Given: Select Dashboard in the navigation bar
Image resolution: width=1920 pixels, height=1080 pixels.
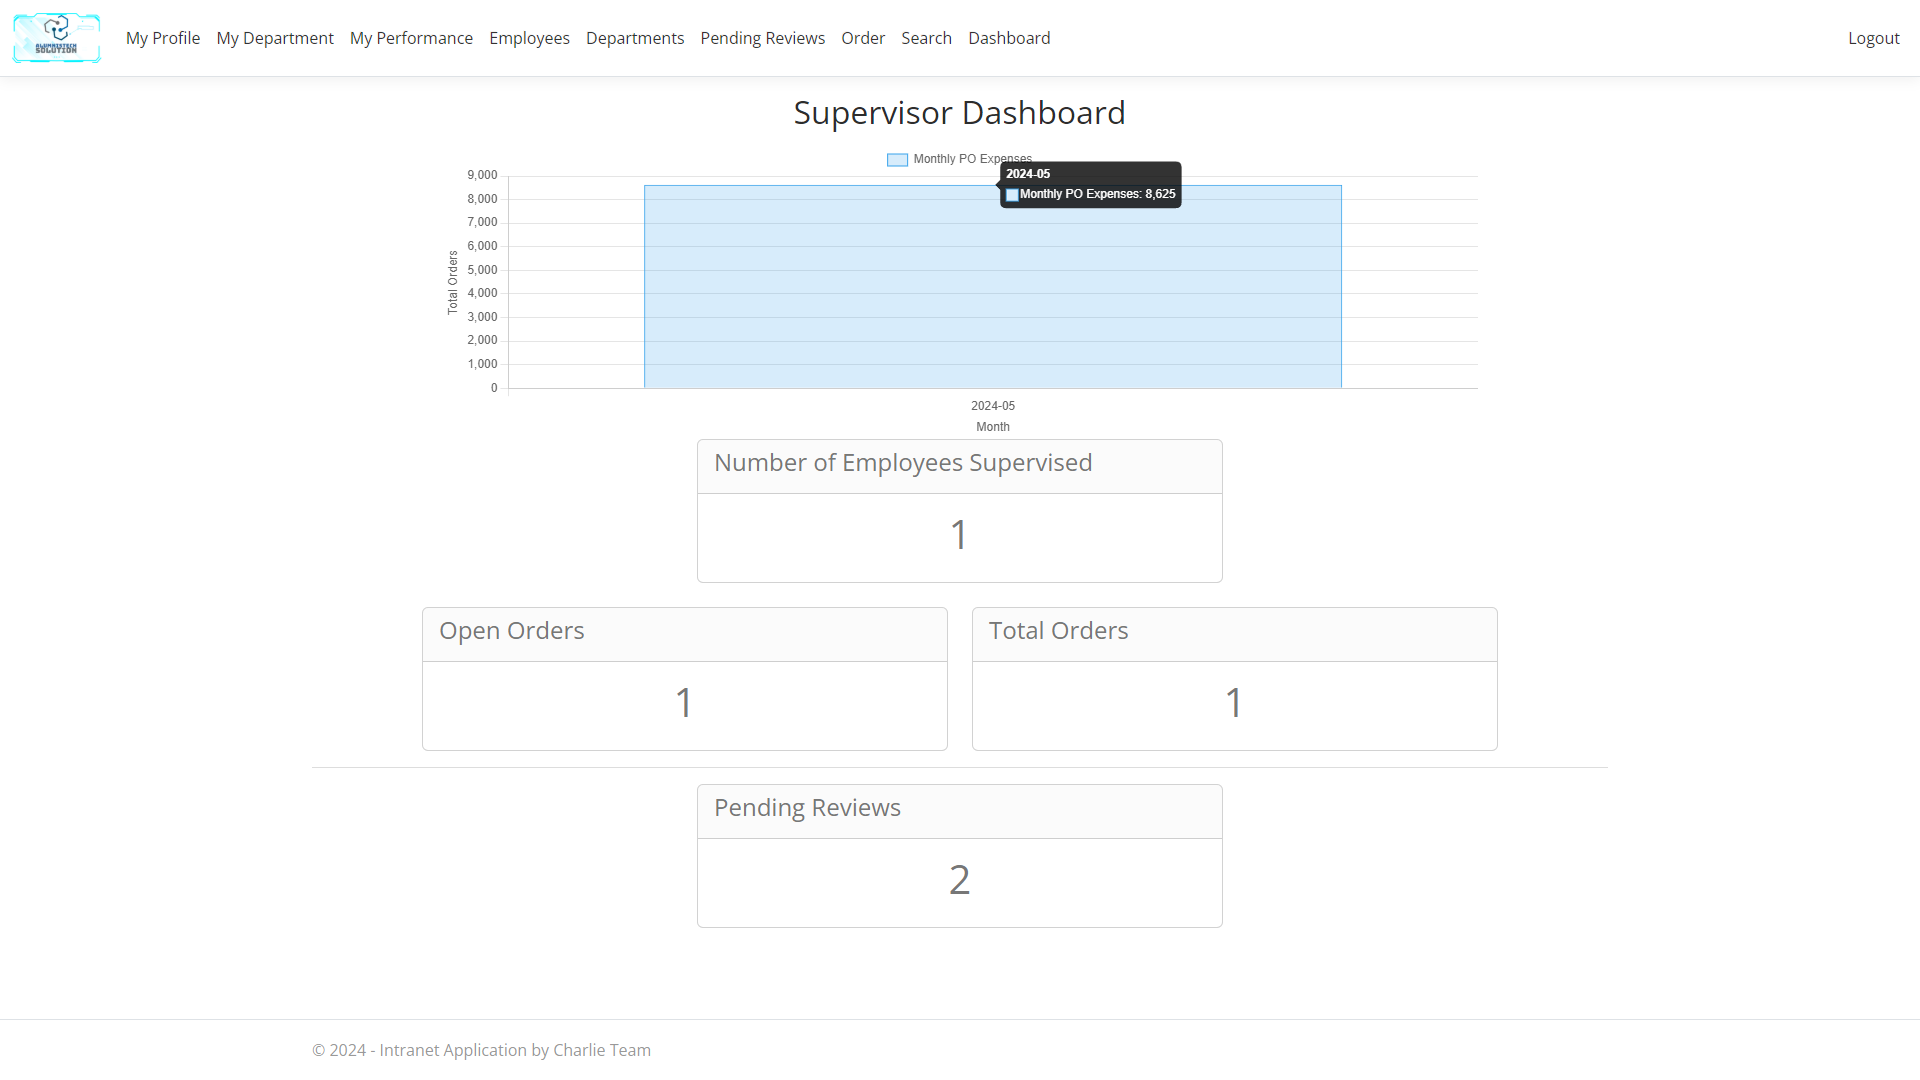Looking at the screenshot, I should [x=1009, y=38].
